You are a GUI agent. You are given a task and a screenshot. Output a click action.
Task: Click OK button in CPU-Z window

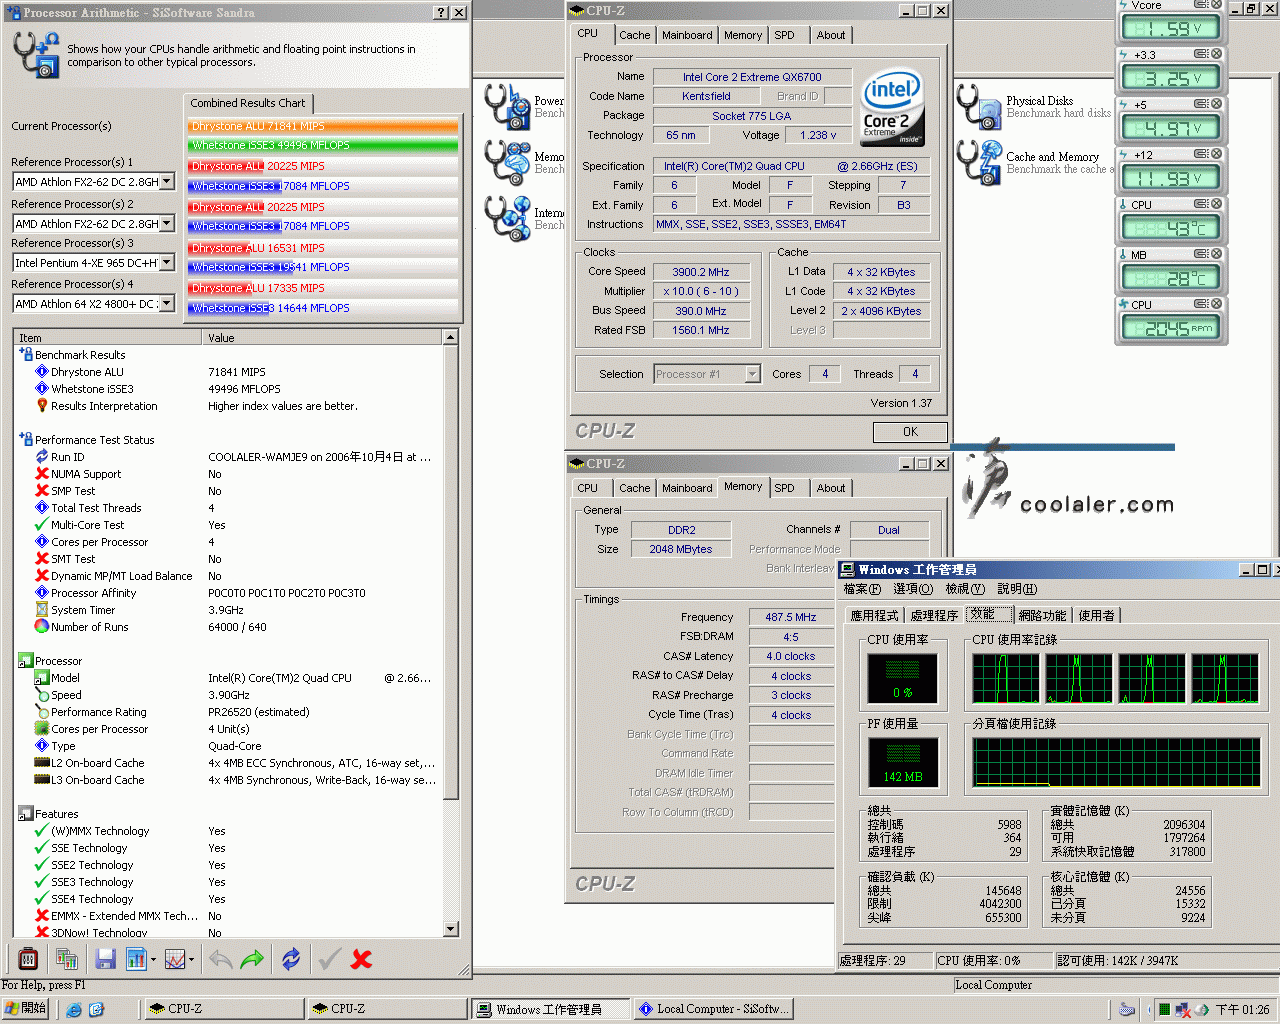[910, 432]
